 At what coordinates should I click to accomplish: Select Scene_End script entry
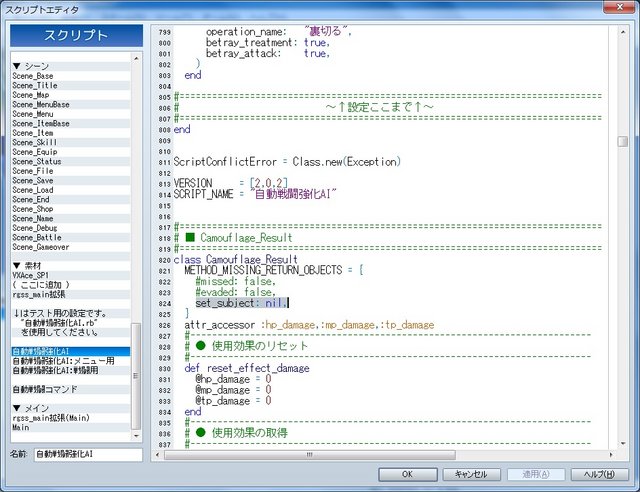click(71, 199)
